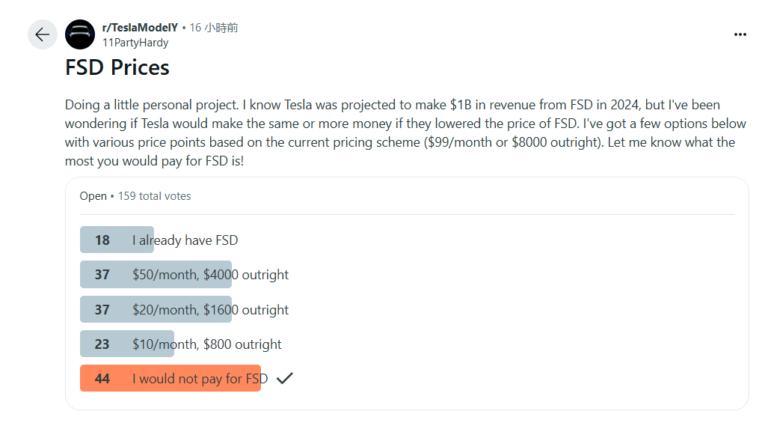This screenshot has width=768, height=426.
Task: Click the 44 vote count on orange bar
Action: [x=102, y=378]
